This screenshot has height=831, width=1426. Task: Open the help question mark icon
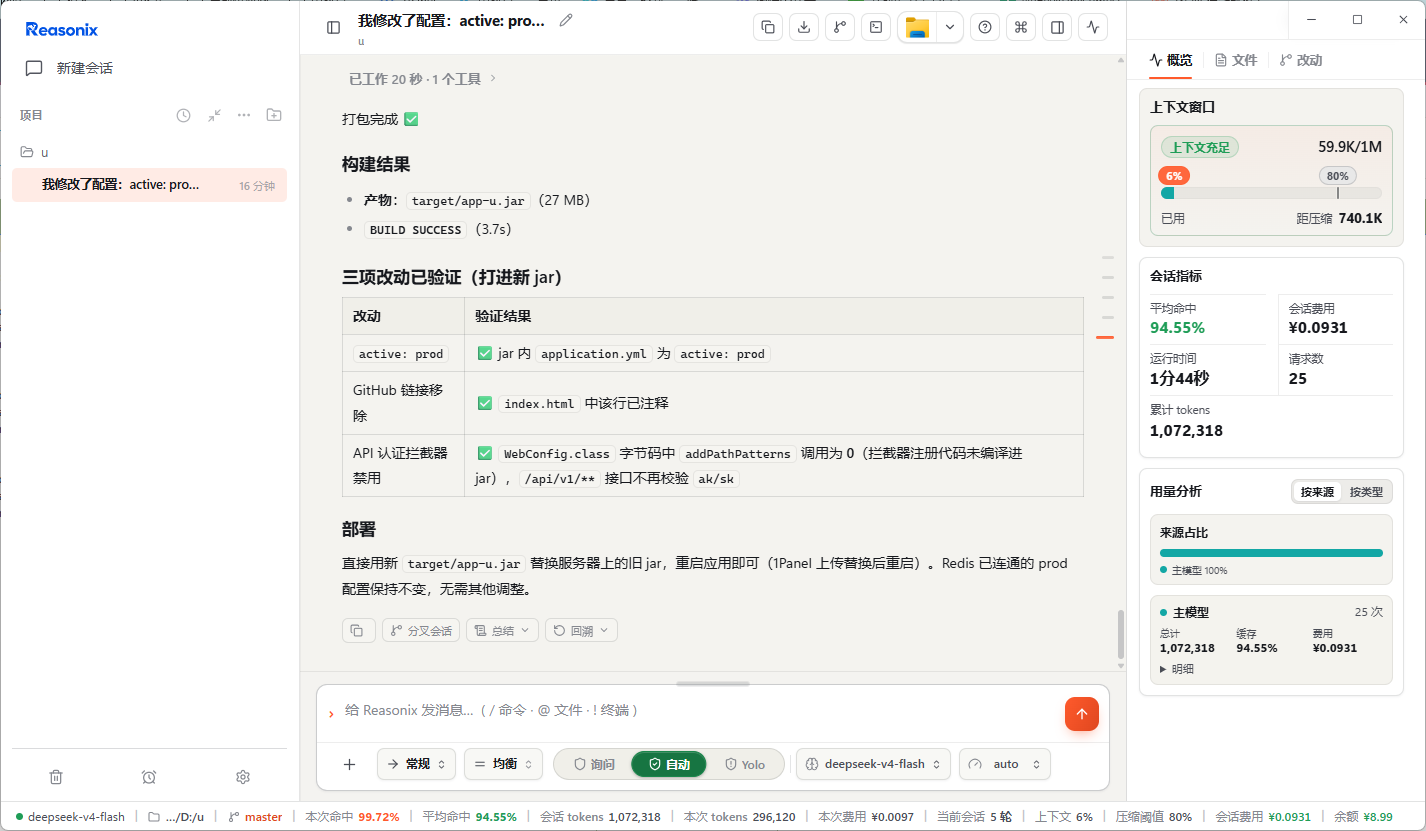[x=985, y=27]
